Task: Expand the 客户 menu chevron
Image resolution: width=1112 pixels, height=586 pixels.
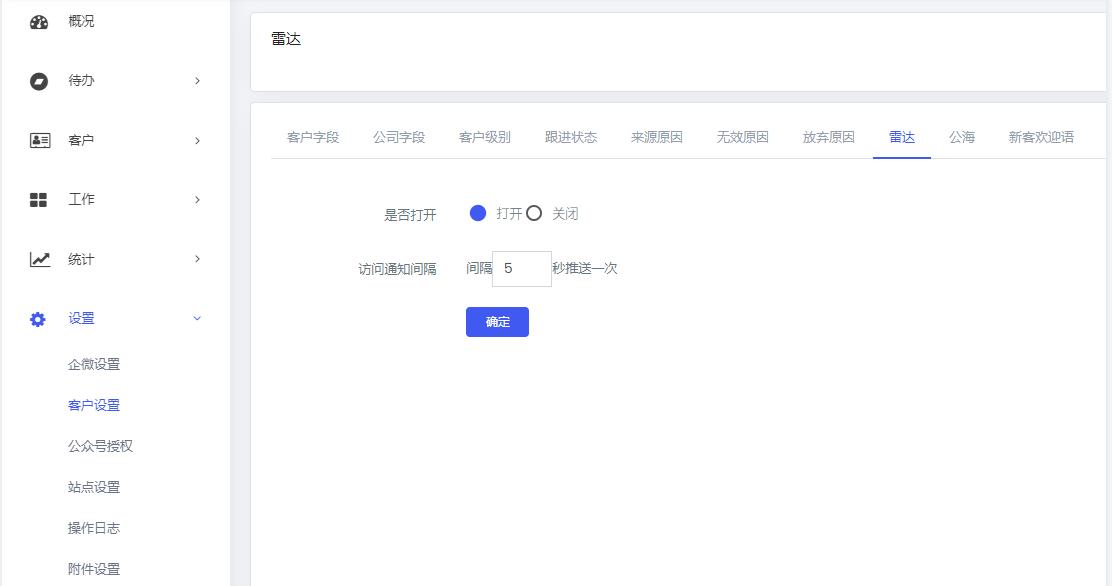Action: [197, 140]
